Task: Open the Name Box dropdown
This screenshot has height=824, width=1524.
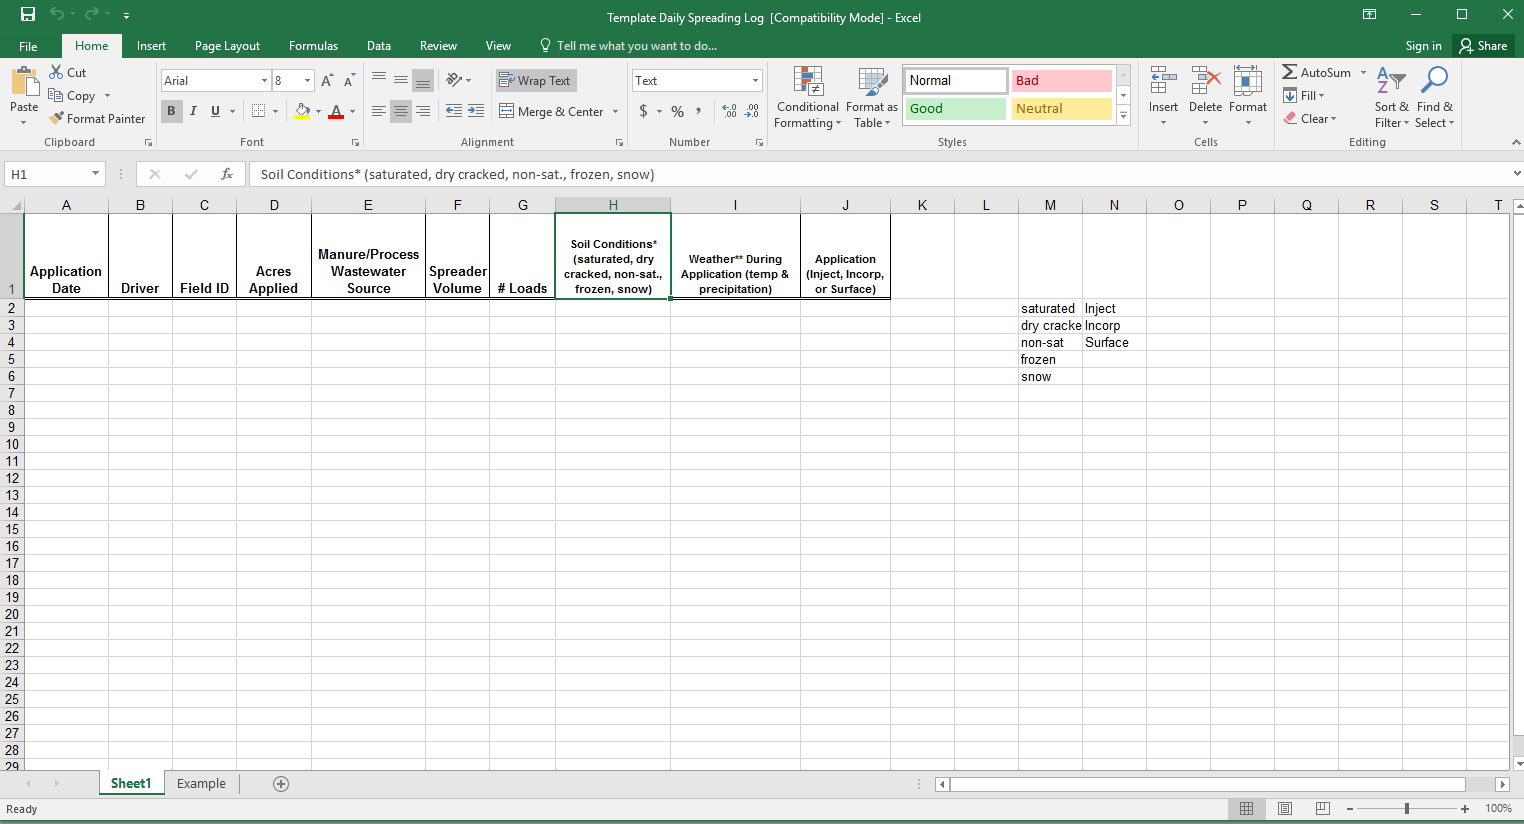Action: point(96,174)
